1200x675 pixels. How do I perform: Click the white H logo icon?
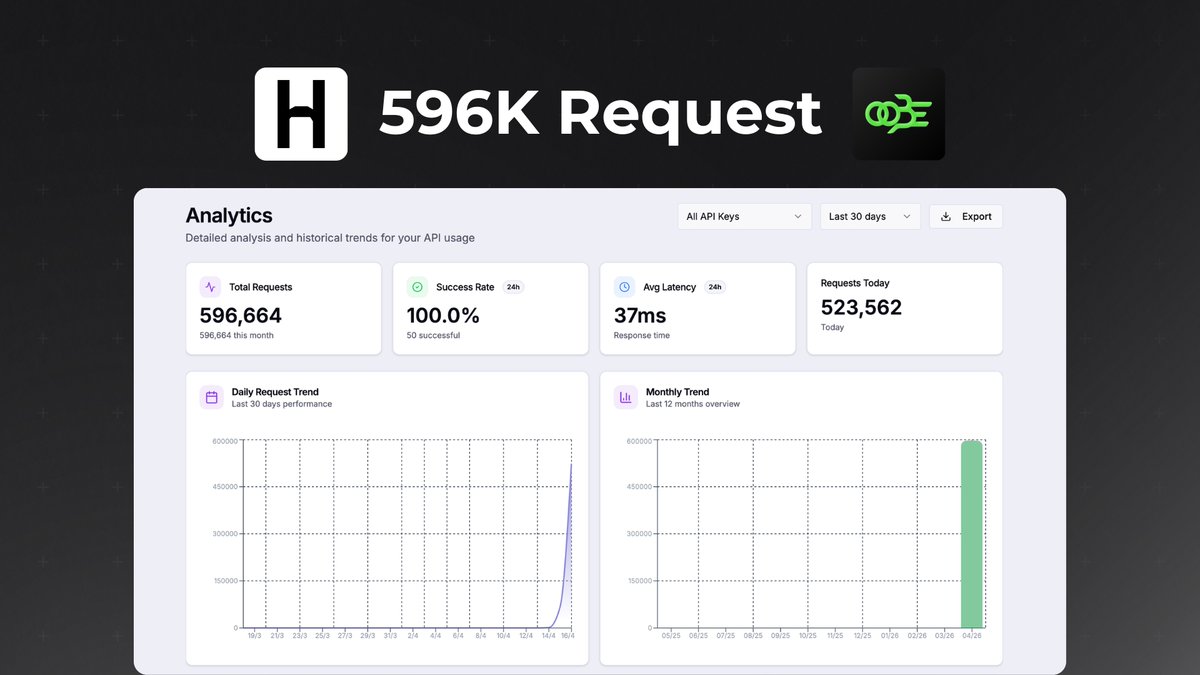point(301,114)
